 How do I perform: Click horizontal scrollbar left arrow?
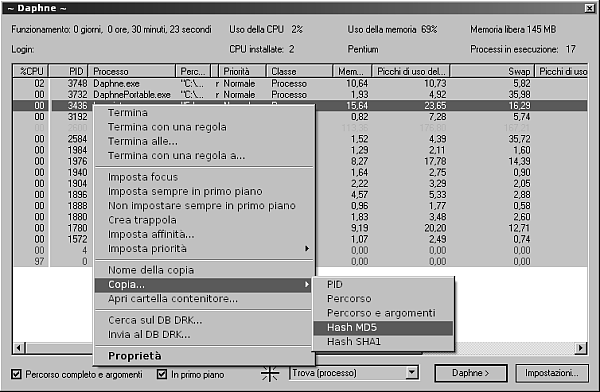18,348
